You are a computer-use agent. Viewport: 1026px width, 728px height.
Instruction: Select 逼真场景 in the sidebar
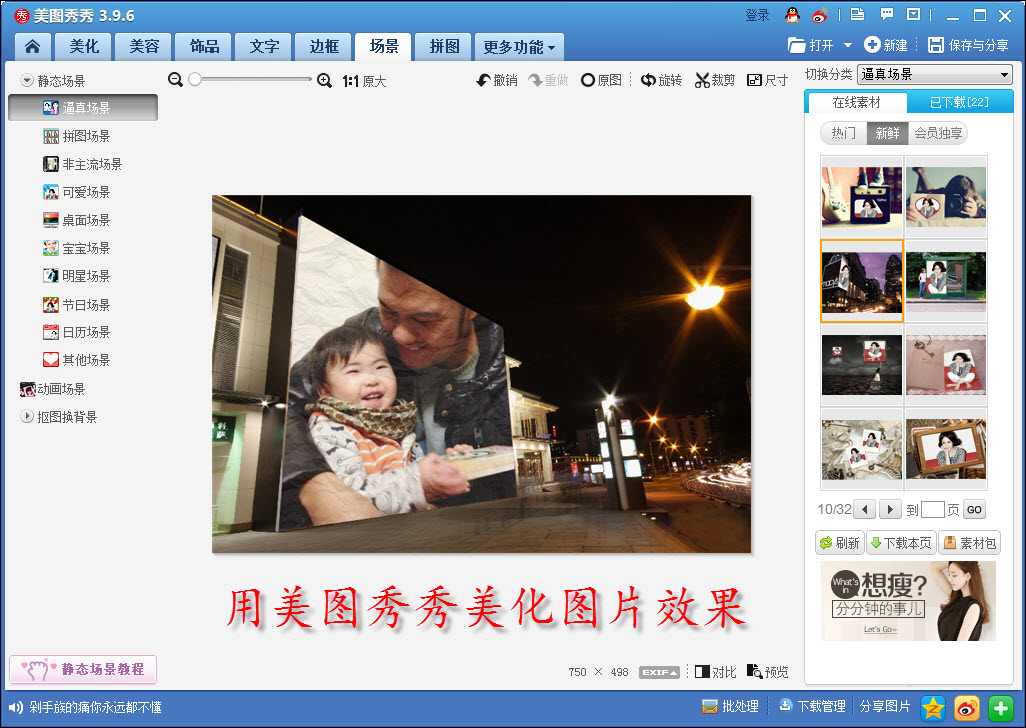[83, 108]
